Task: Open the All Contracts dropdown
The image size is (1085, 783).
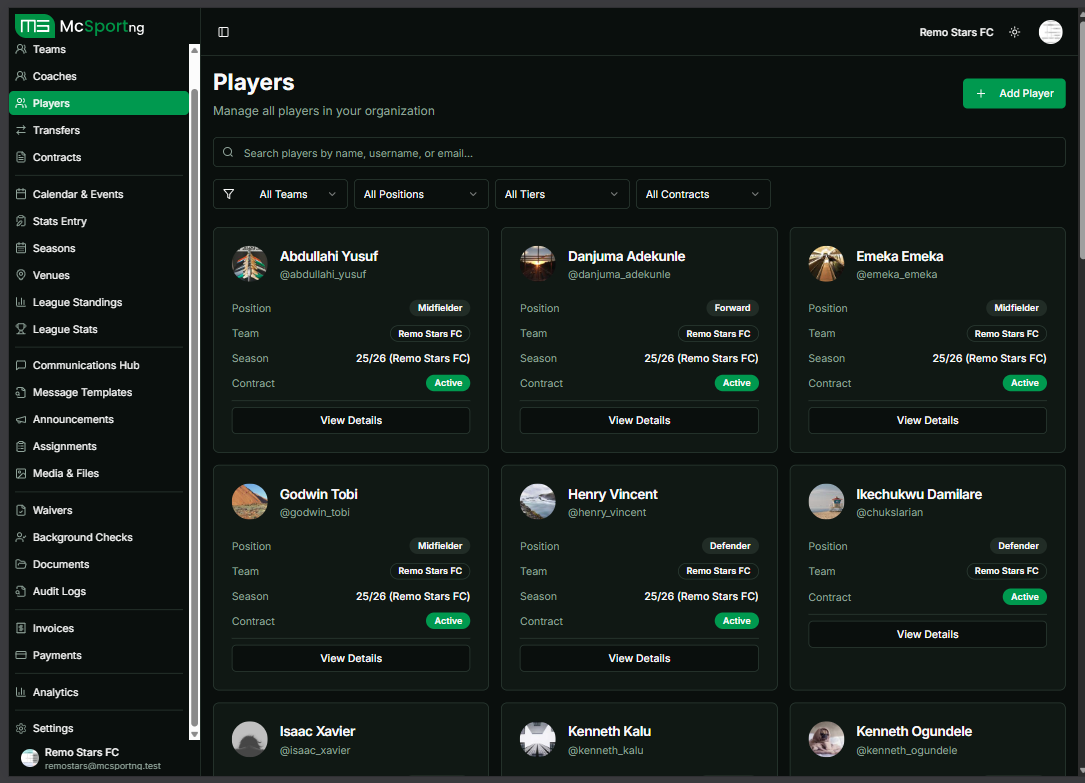Action: coord(703,193)
